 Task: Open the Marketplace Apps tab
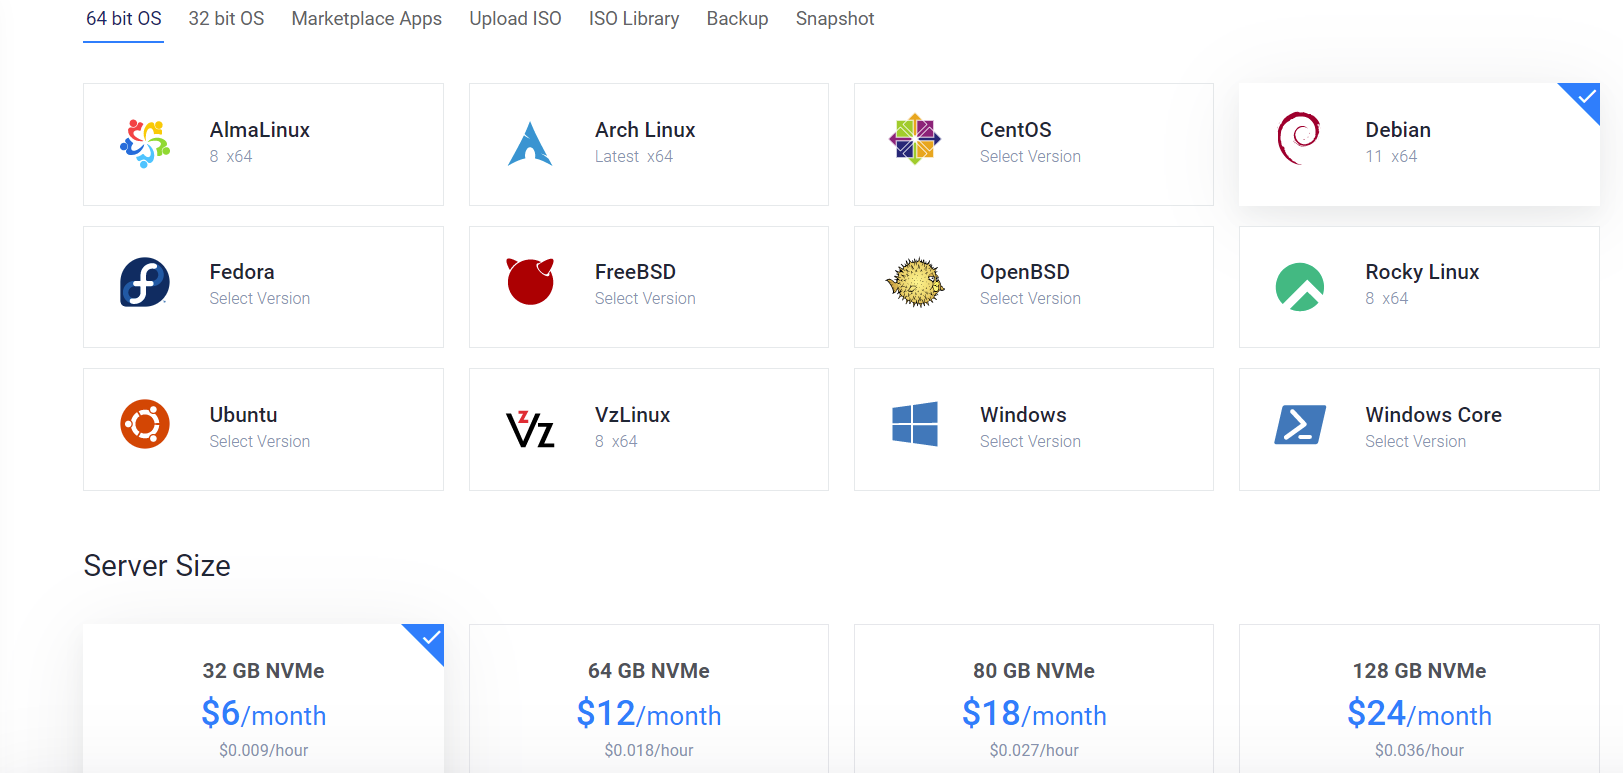point(367,18)
